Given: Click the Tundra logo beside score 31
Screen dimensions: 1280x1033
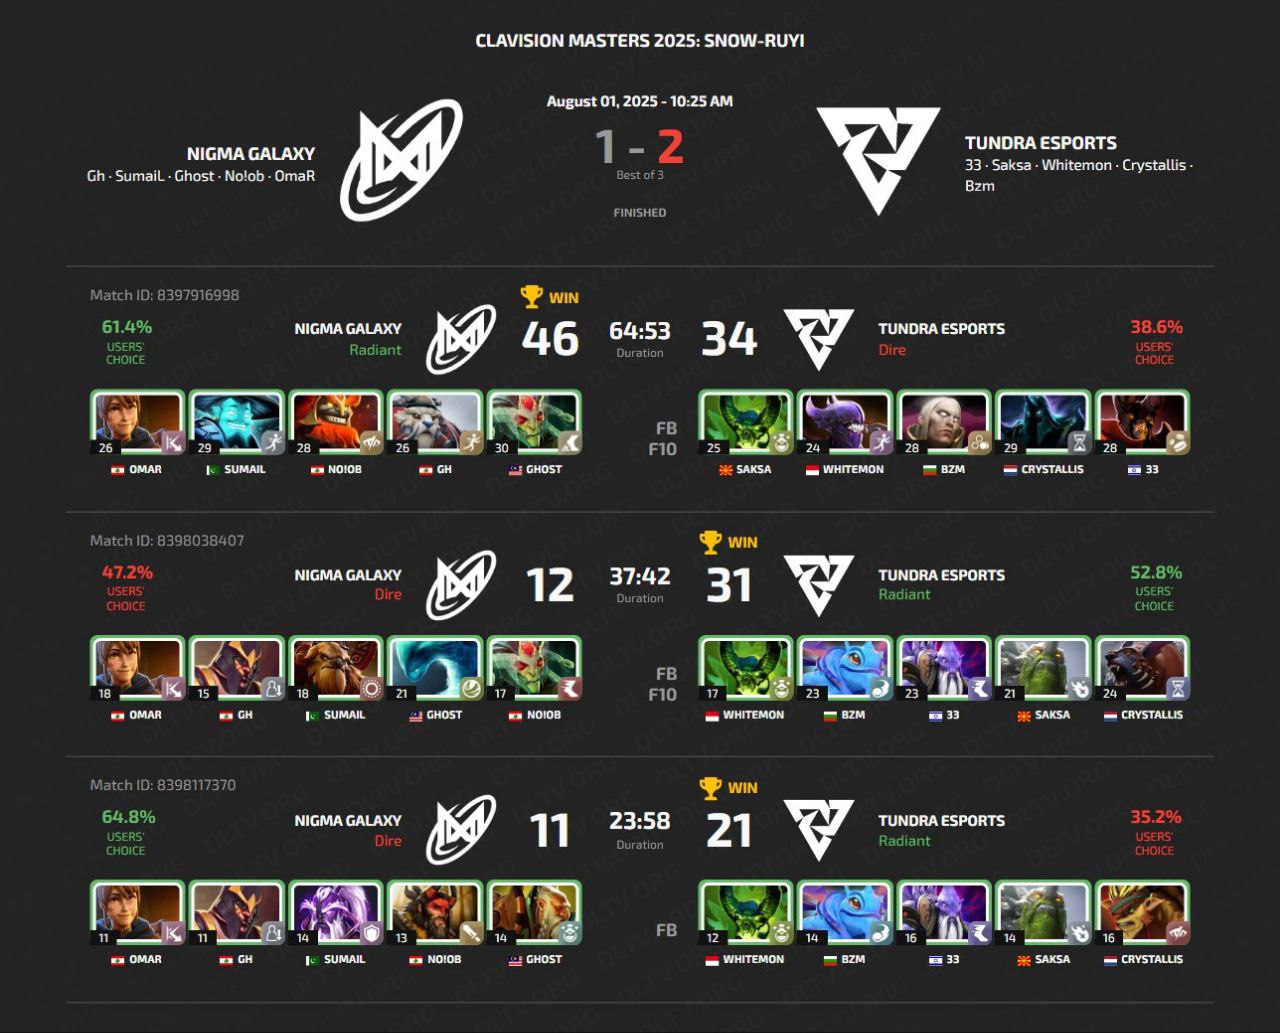Looking at the screenshot, I should tap(818, 585).
